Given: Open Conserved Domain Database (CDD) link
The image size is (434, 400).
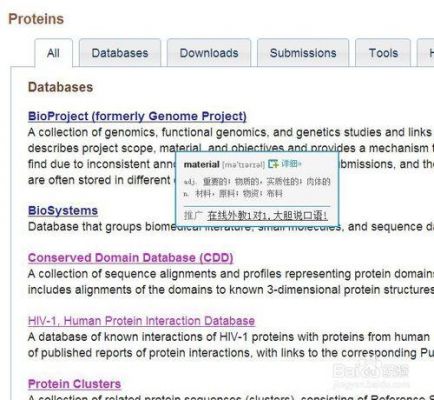Looking at the screenshot, I should (130, 257).
